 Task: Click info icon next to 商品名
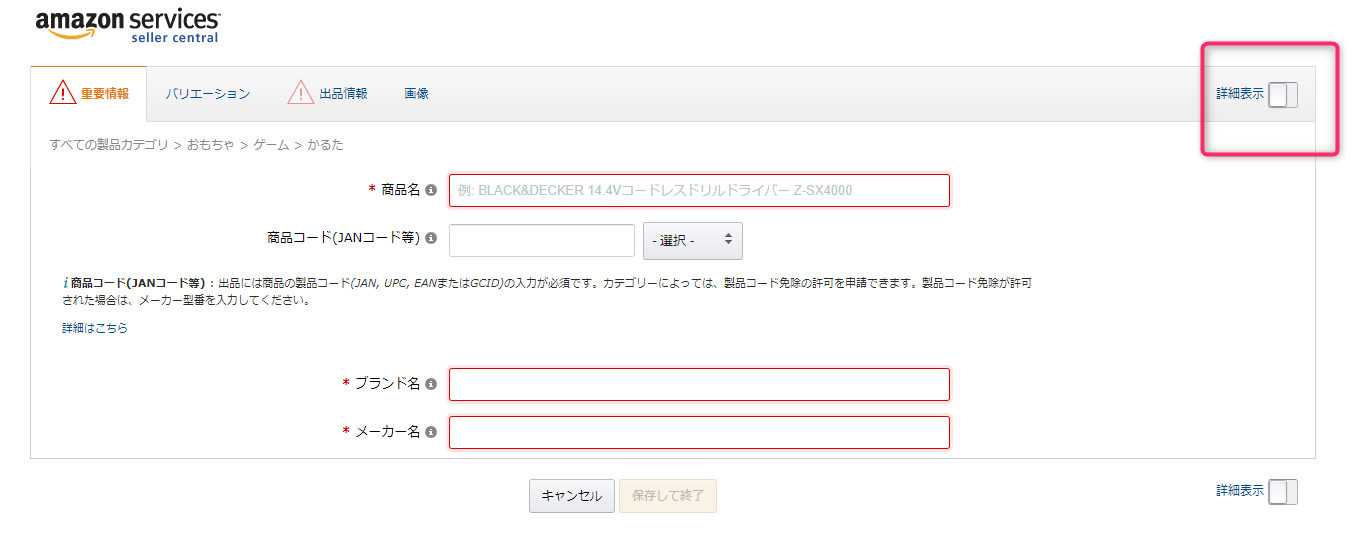431,190
